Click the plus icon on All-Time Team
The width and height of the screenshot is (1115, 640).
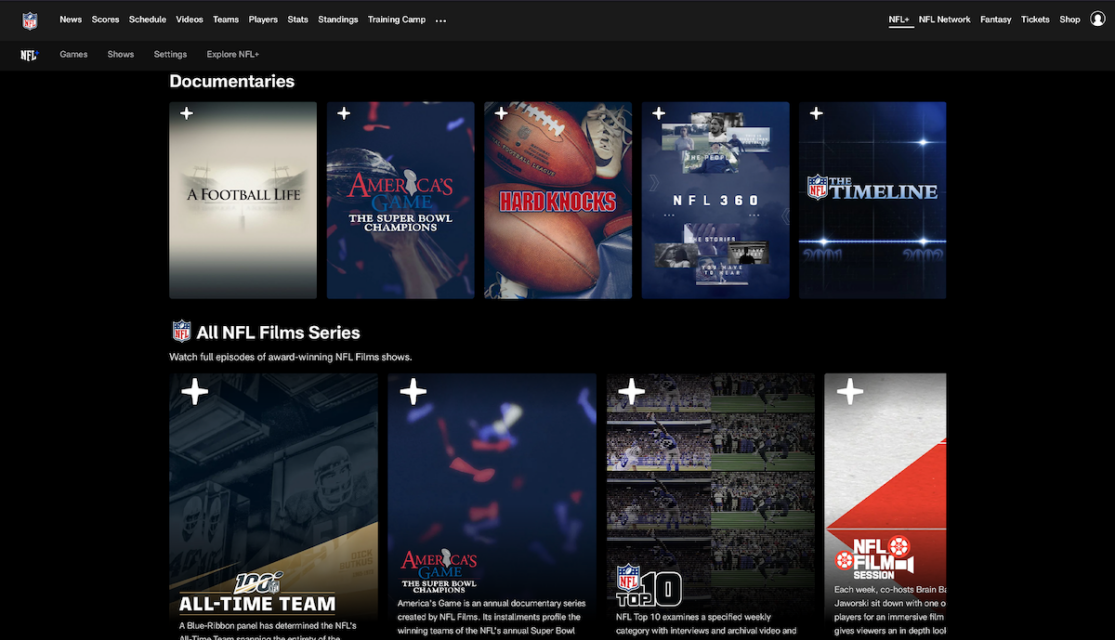194,391
